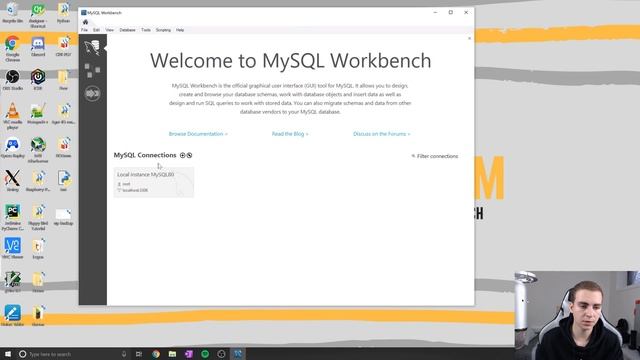640x360 pixels.
Task: Open Qt Designer shortcut on desktop
Action: coord(38,15)
